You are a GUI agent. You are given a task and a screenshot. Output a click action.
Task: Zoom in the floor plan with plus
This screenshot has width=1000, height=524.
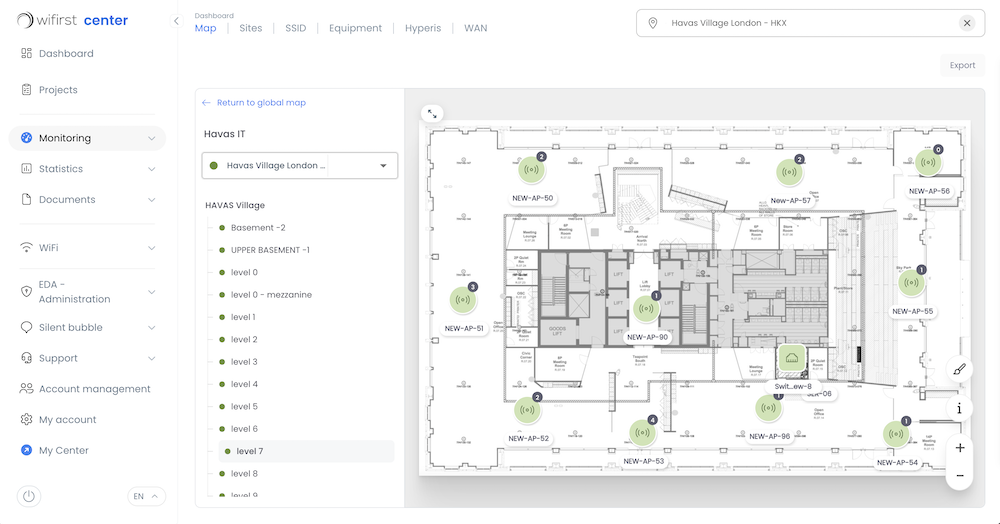[x=959, y=448]
